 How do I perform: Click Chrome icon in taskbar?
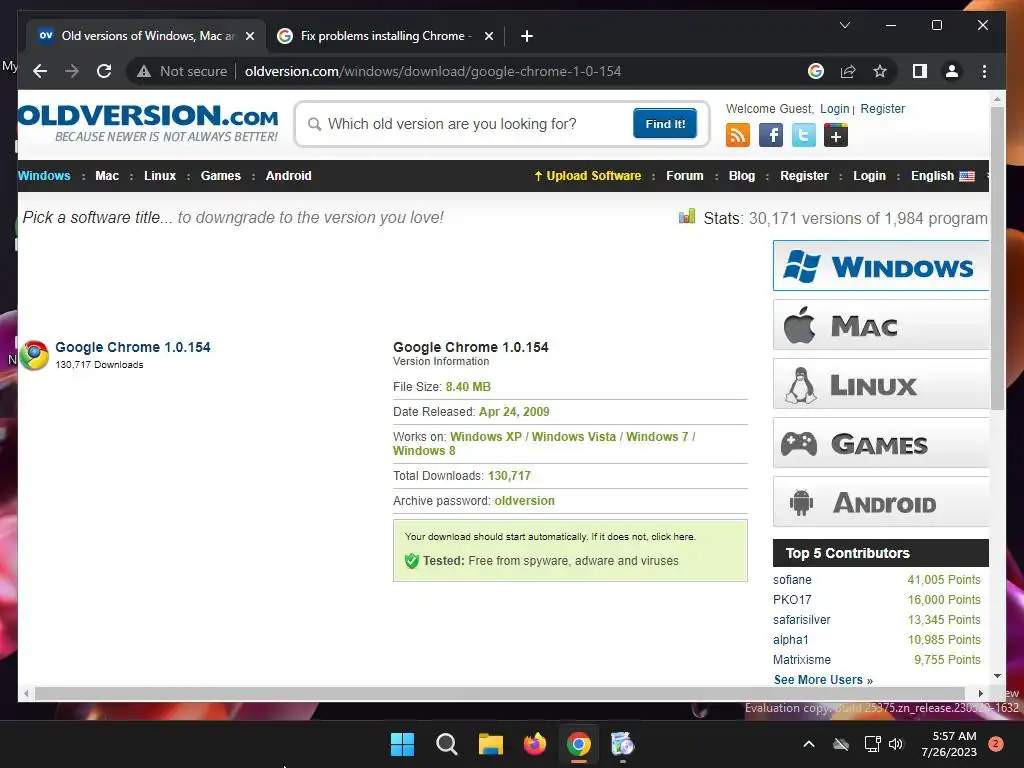pos(579,744)
